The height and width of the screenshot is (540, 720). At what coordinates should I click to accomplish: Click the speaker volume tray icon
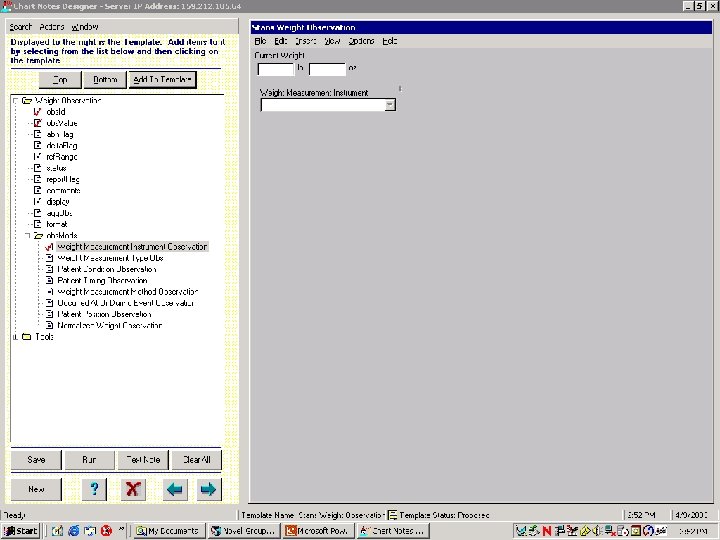point(595,531)
